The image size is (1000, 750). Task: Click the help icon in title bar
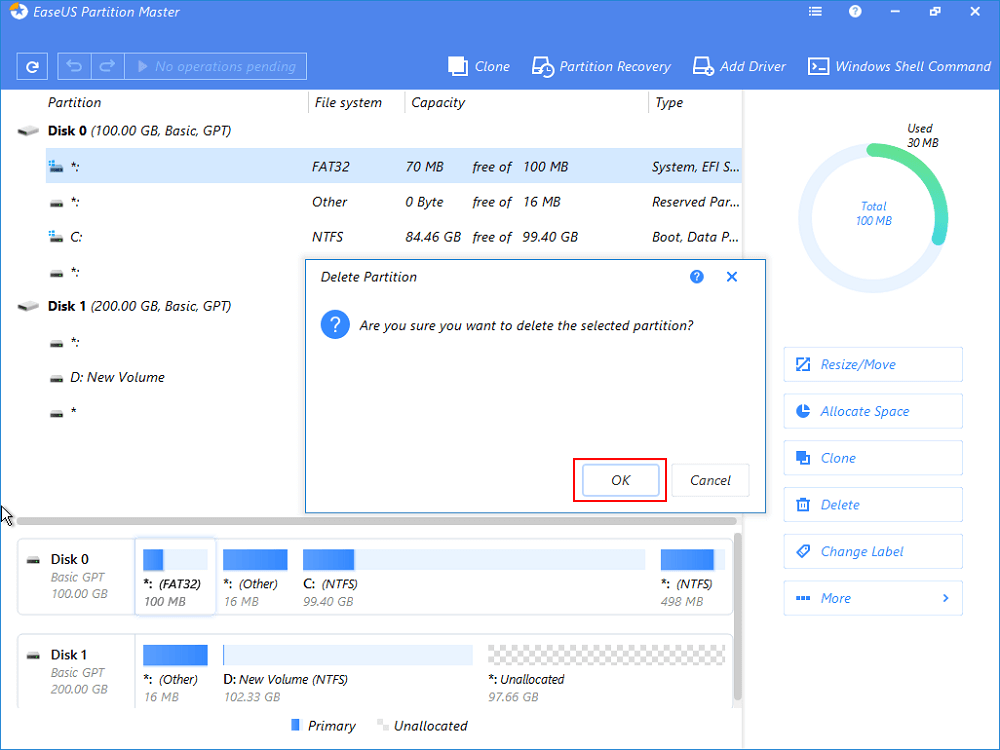pos(855,12)
